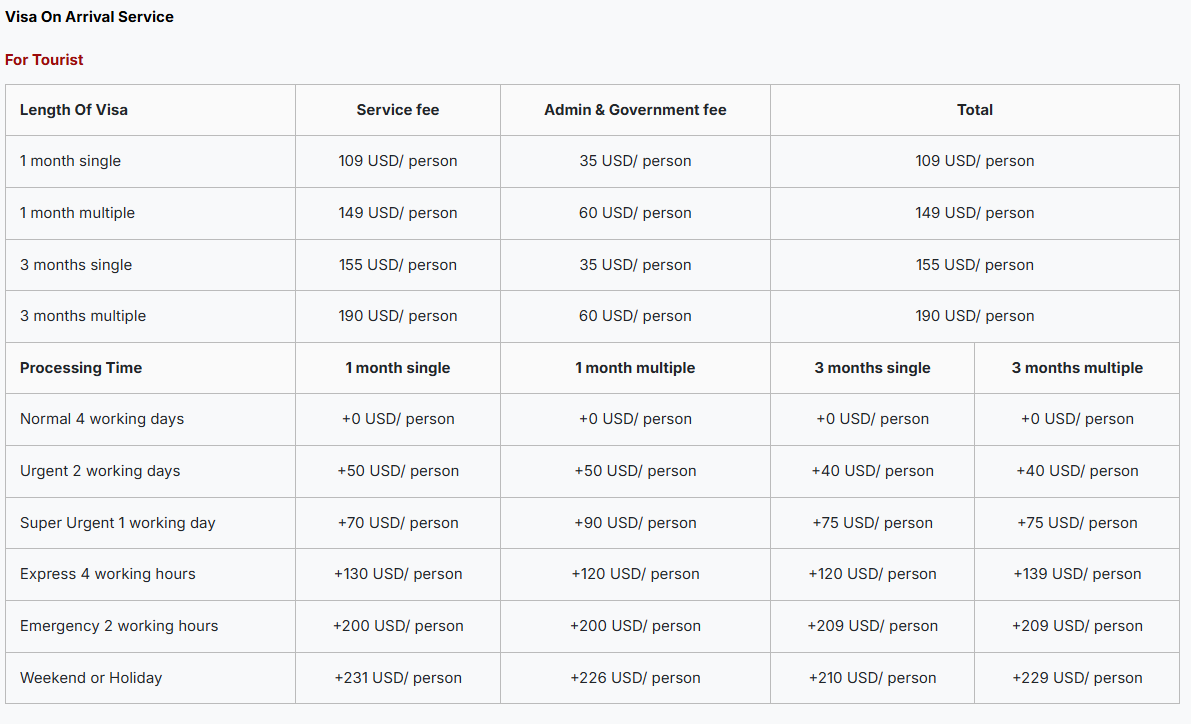Select the "Emergency 2 working hours" label
The width and height of the screenshot is (1191, 724).
[x=119, y=626]
